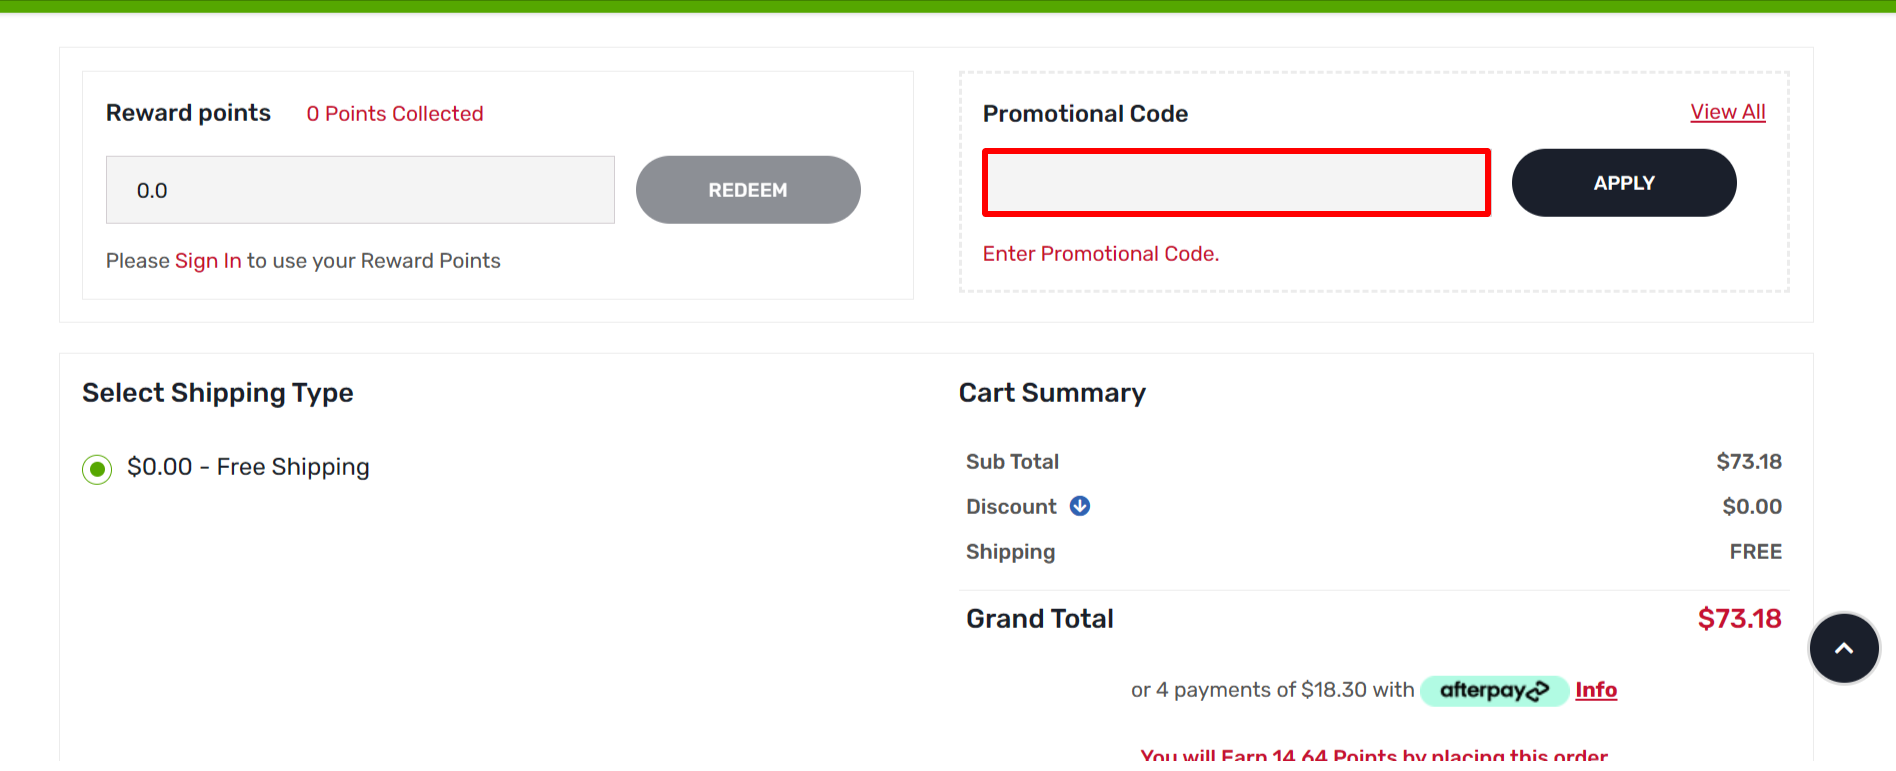Click the 0 Points Collected label
Image resolution: width=1896 pixels, height=771 pixels.
click(x=394, y=113)
